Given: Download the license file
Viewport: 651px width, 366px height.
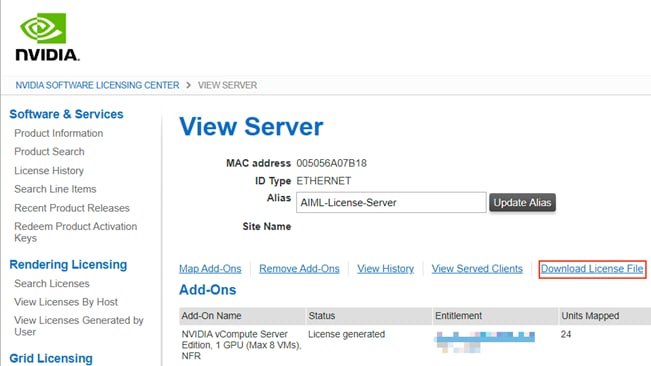Looking at the screenshot, I should 592,268.
